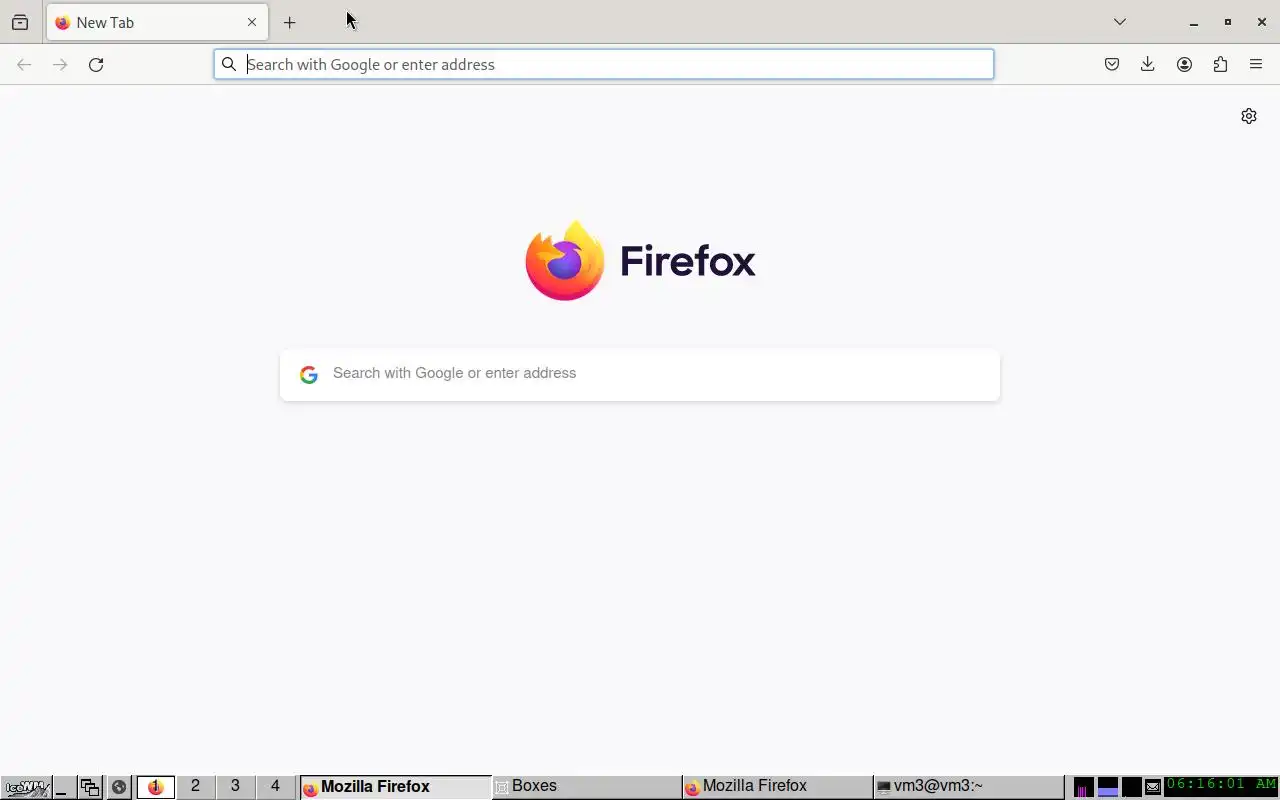Screen dimensions: 1280x800
Task: Switch to workspace 3
Action: point(235,787)
